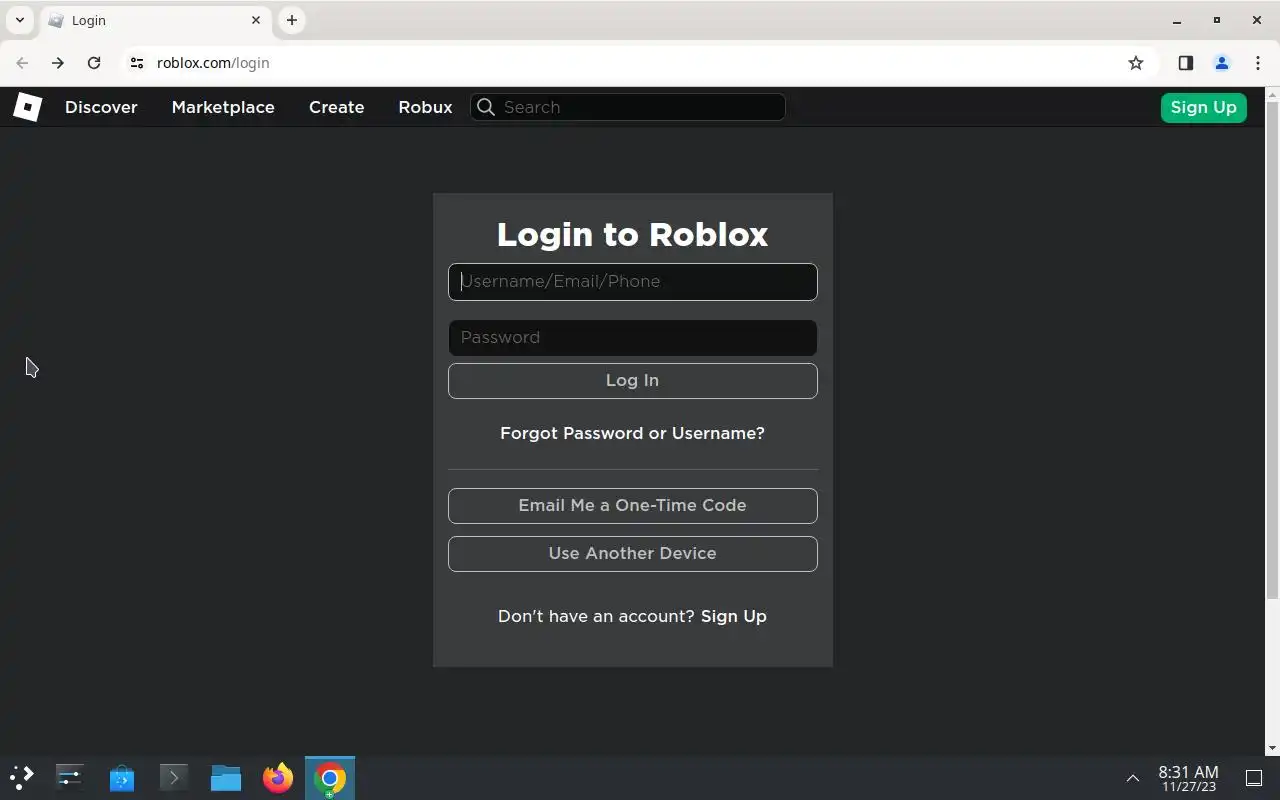Click the scrollbar up arrow
The image size is (1280, 800).
1272,95
